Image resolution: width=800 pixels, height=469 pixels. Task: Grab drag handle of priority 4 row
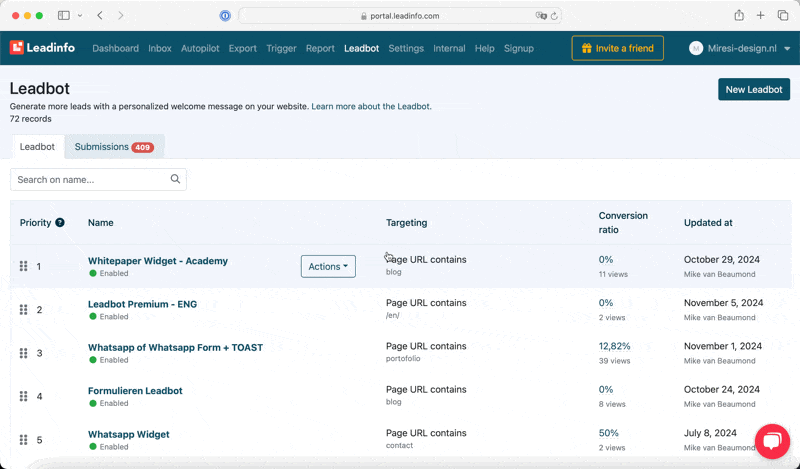pyautogui.click(x=23, y=397)
